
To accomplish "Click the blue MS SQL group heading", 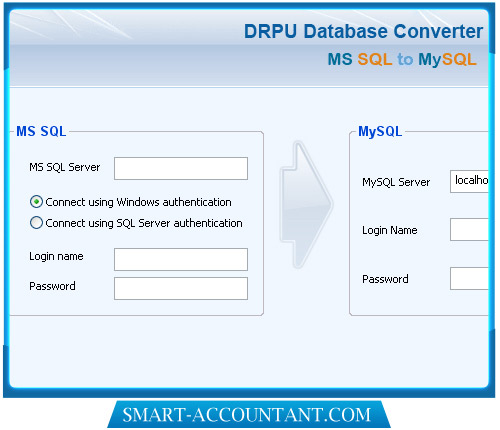I will pos(41,131).
